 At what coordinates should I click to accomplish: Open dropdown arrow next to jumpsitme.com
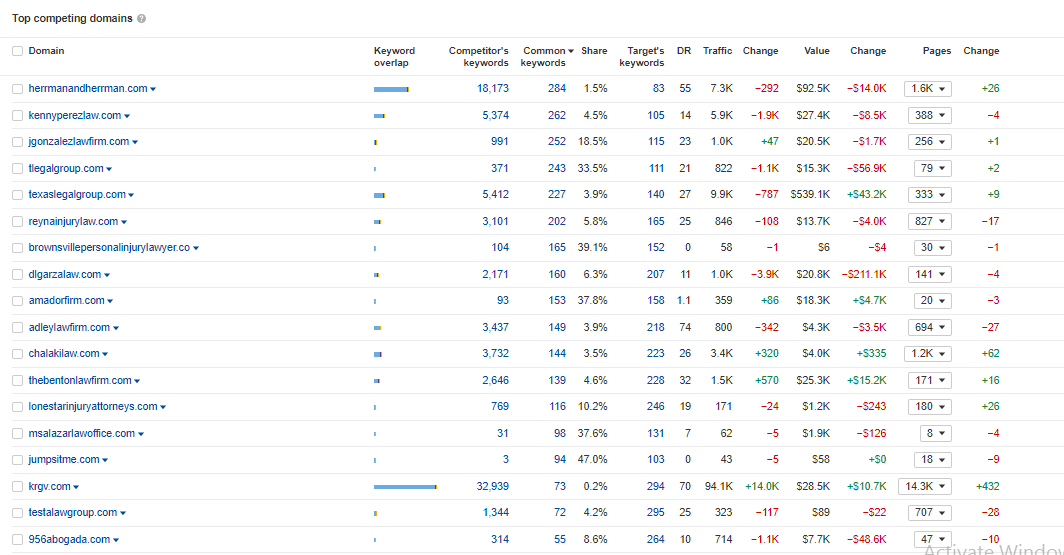(x=105, y=460)
